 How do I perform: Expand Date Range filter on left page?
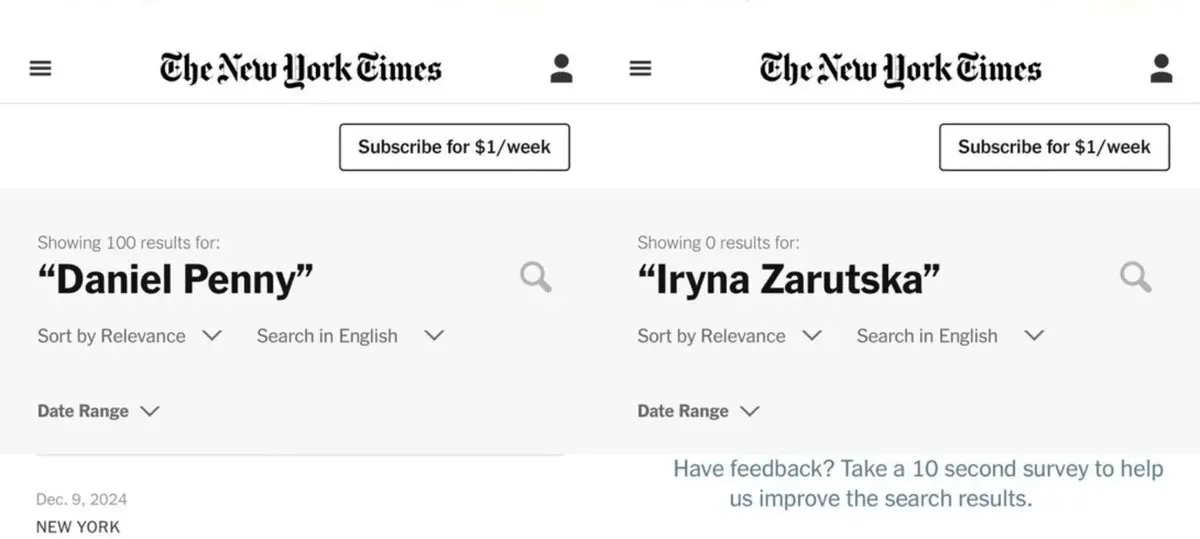[x=98, y=411]
